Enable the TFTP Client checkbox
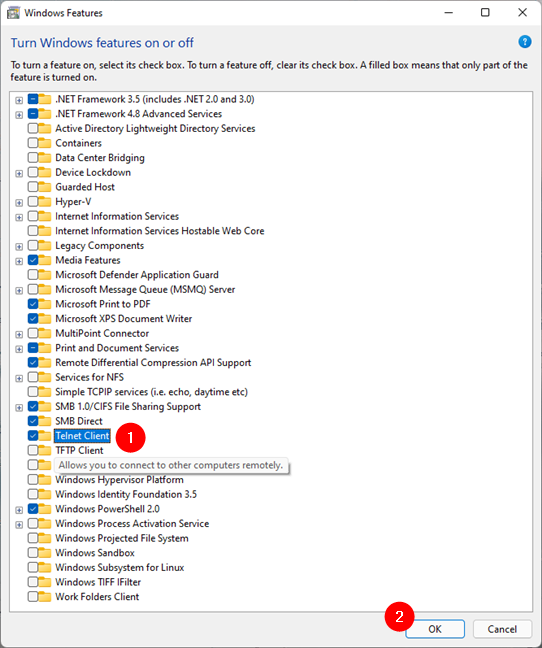The width and height of the screenshot is (542, 648). point(33,450)
